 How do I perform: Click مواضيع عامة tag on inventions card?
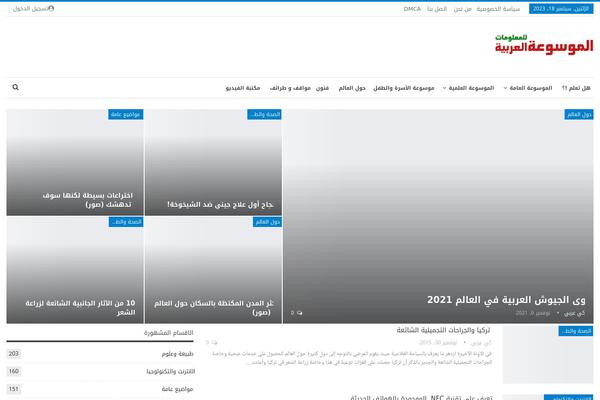[126, 114]
